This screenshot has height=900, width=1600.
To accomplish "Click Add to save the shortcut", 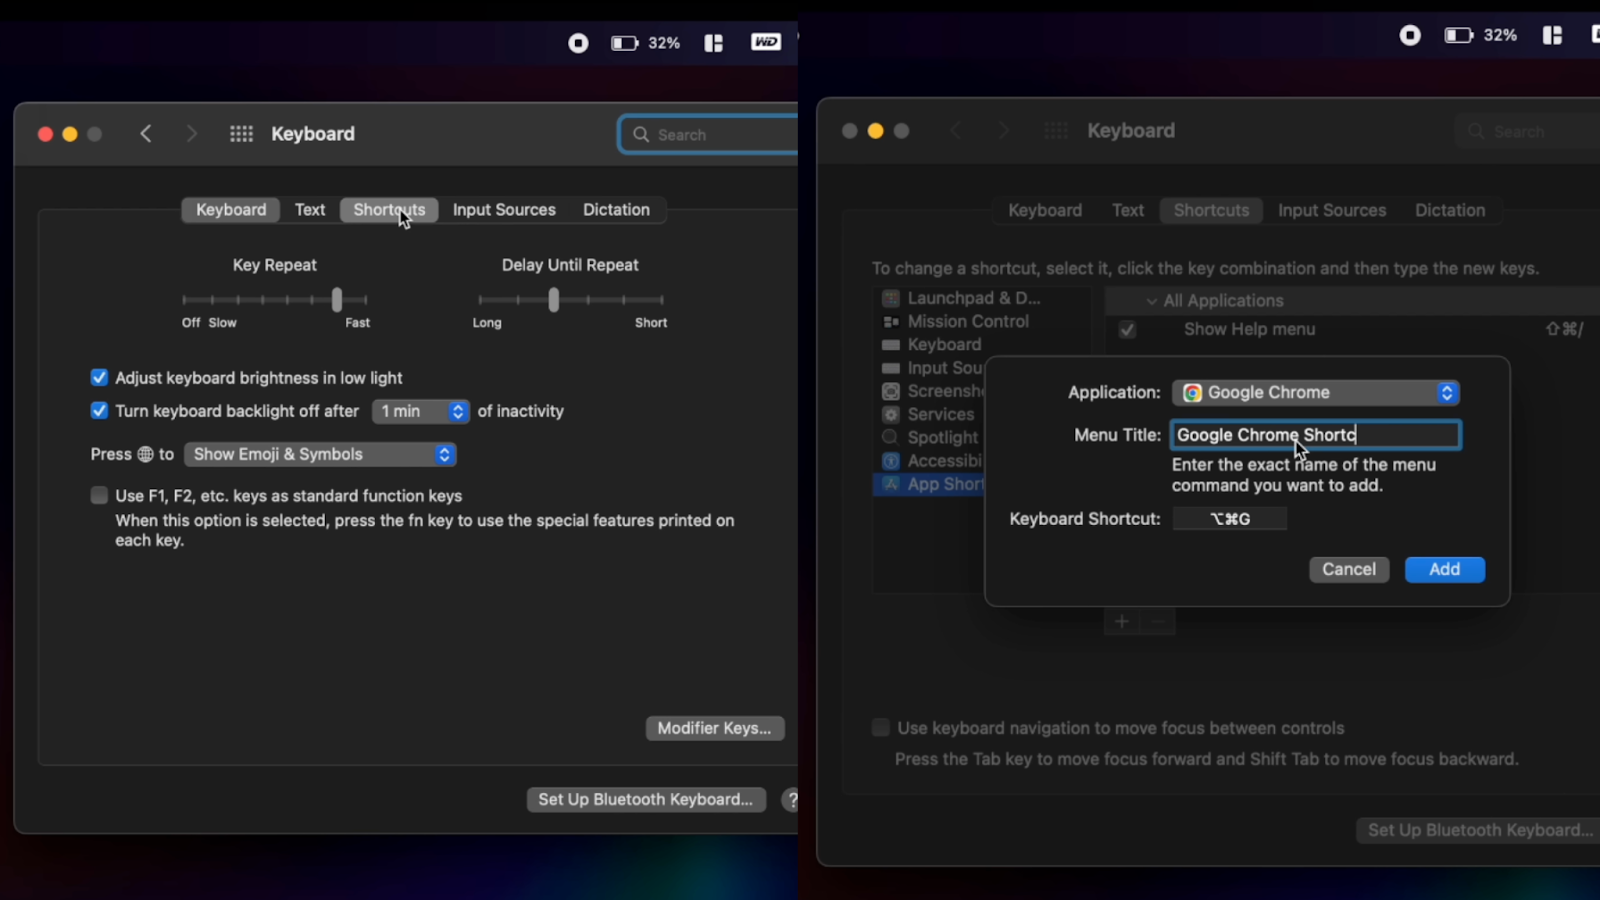I will (1444, 569).
